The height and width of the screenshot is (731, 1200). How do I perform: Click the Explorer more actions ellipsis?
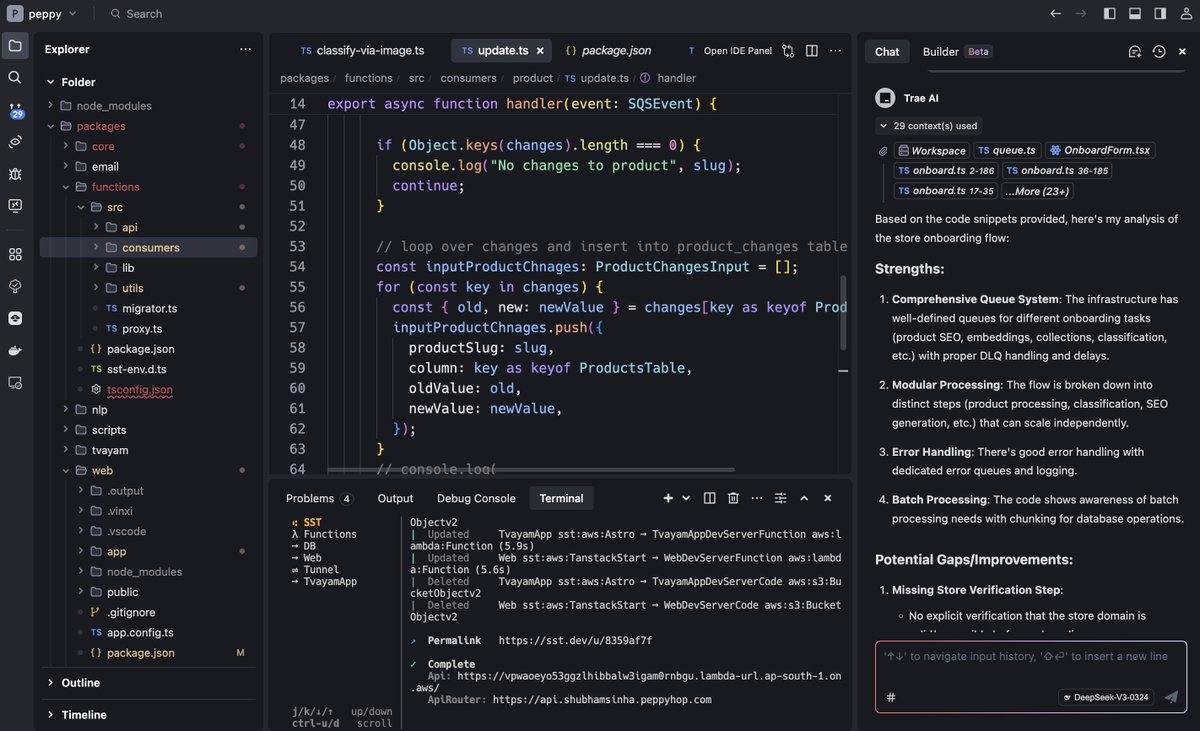246,49
